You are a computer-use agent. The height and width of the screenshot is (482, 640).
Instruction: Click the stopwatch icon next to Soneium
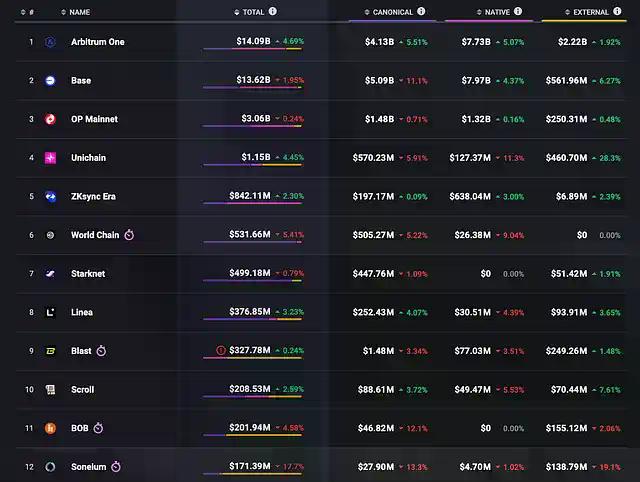pyautogui.click(x=116, y=466)
